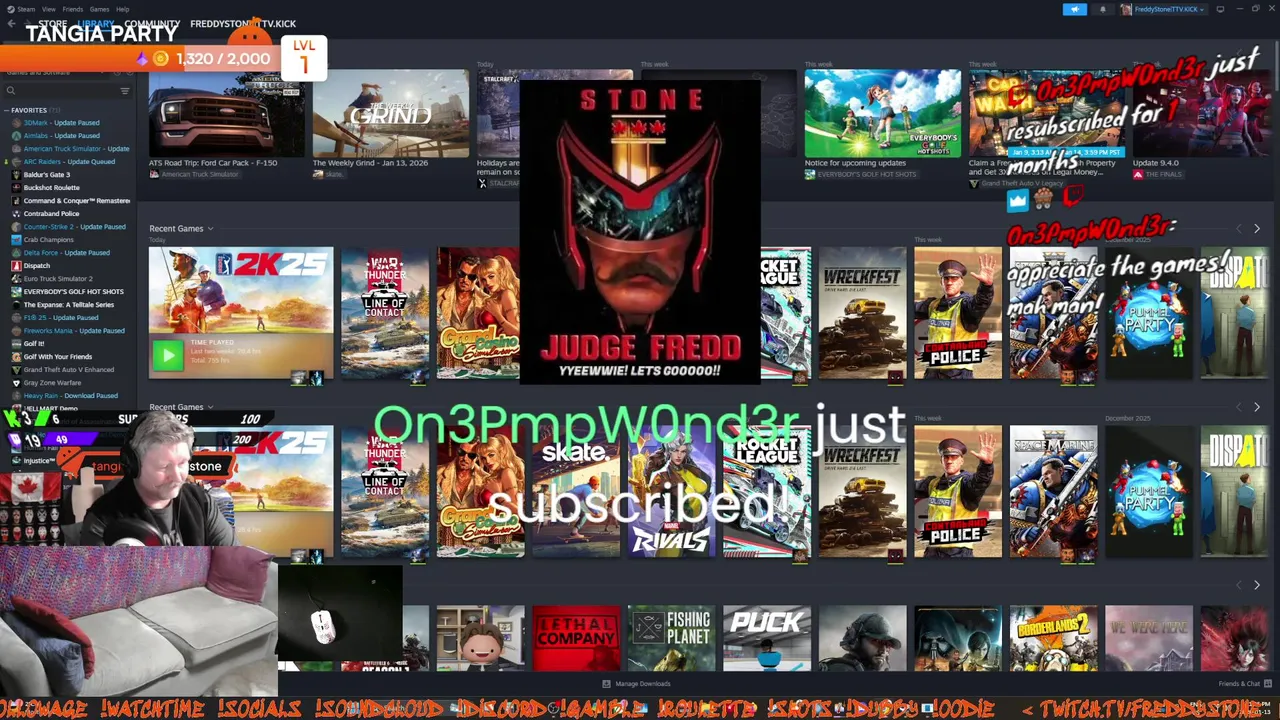Click the Contraband Police icon in sidebar
This screenshot has height=720, width=1280.
pyautogui.click(x=16, y=214)
